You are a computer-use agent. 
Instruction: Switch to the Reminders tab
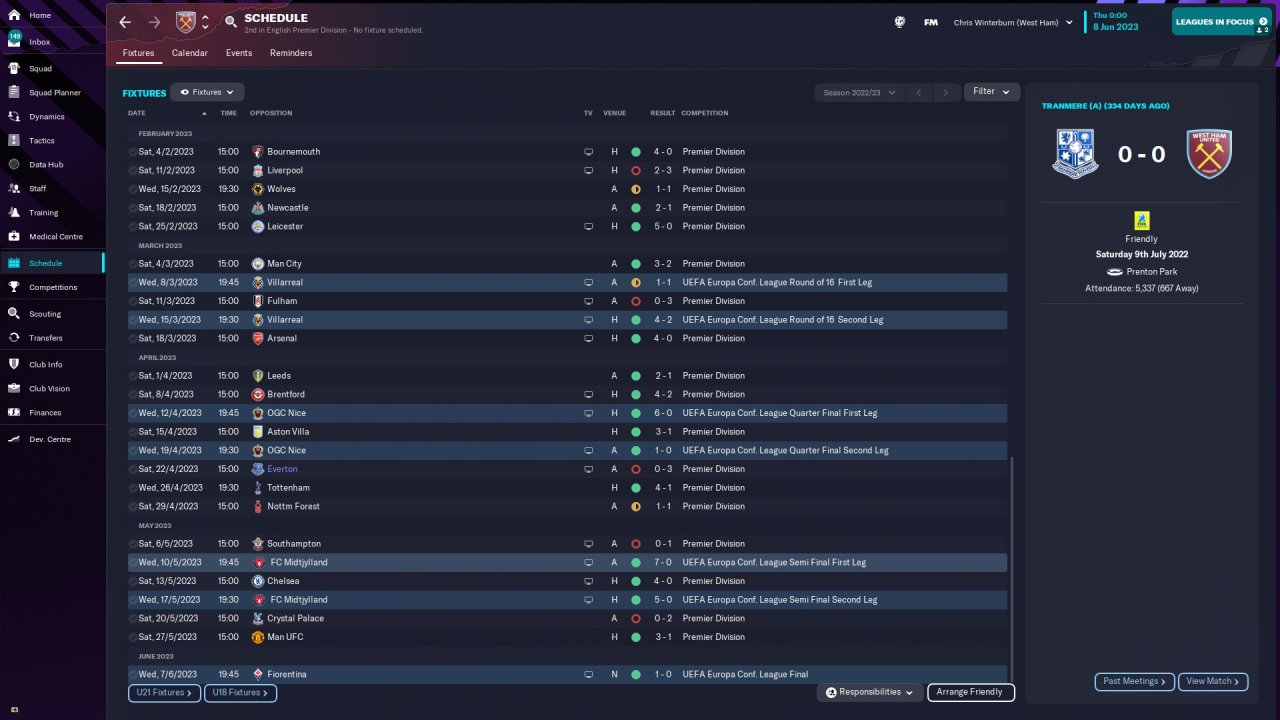pyautogui.click(x=291, y=53)
